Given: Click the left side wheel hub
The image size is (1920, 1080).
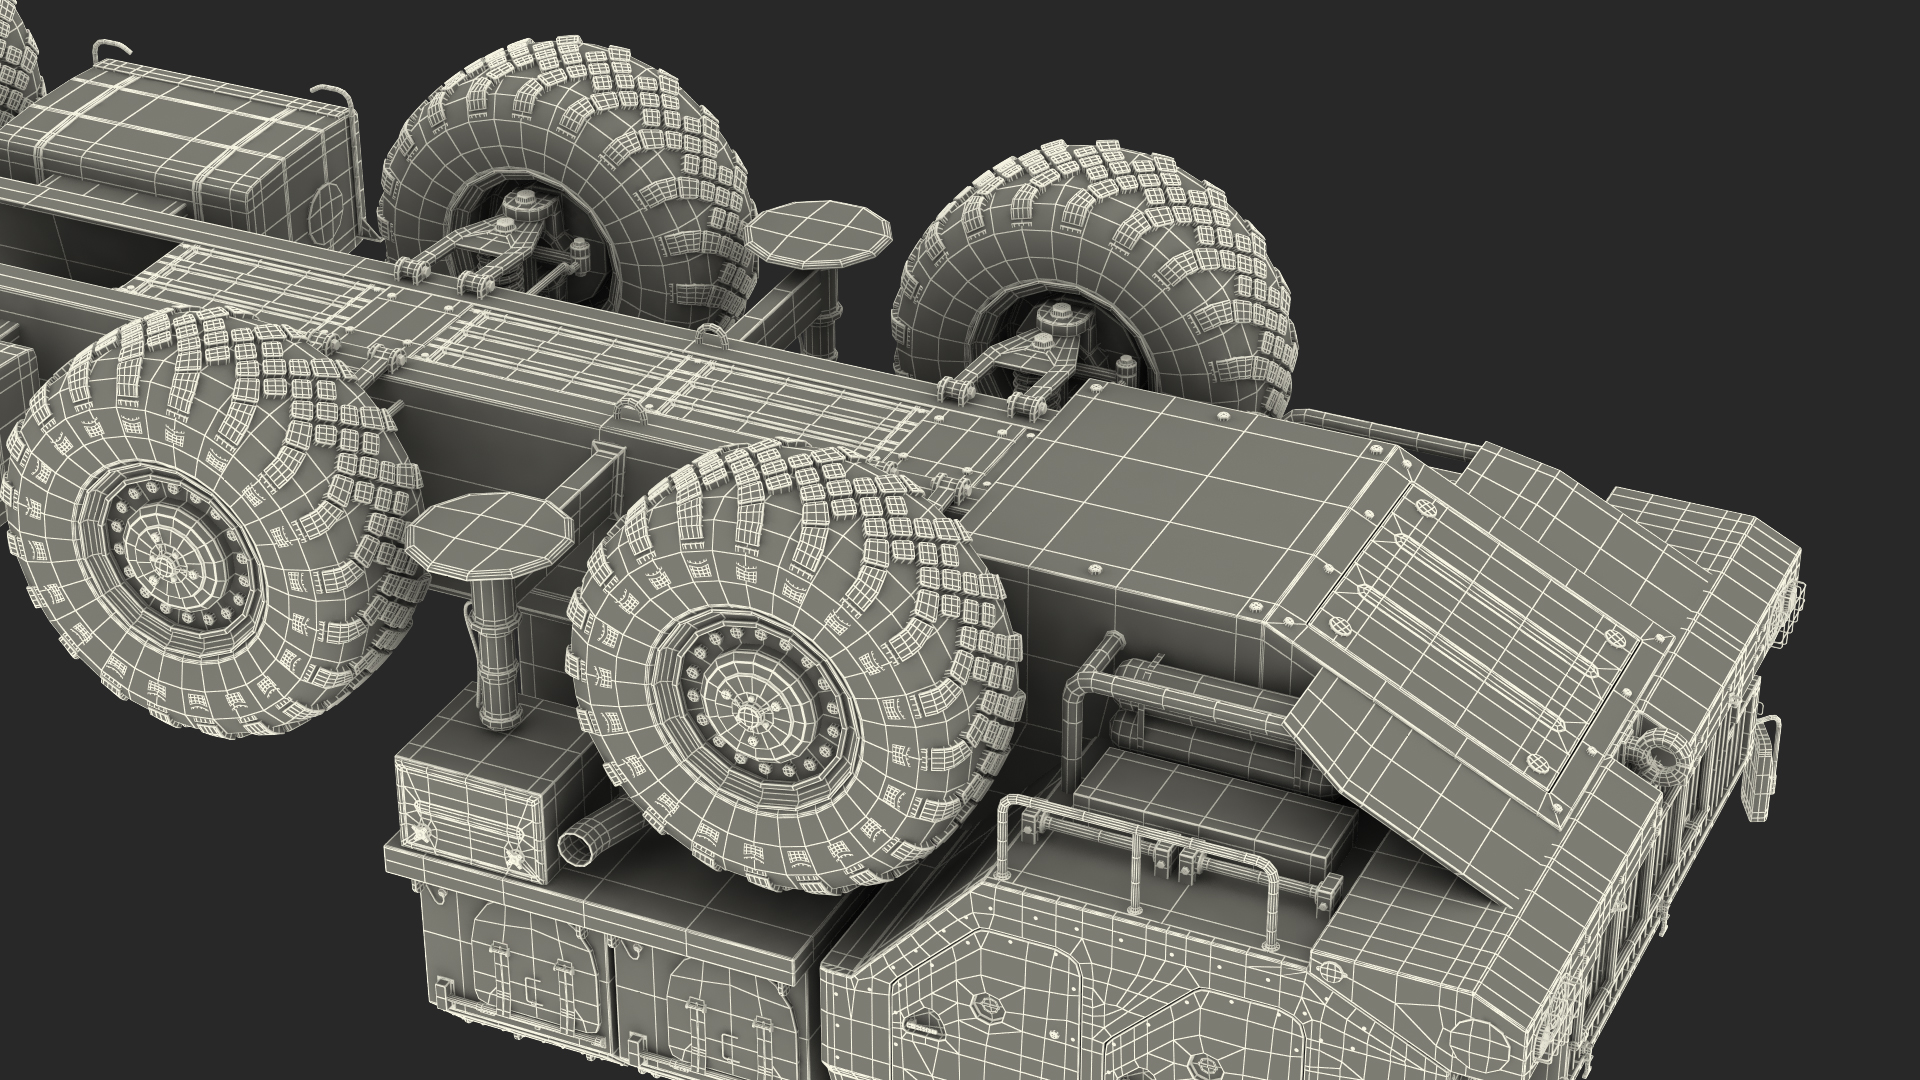Looking at the screenshot, I should [166, 564].
